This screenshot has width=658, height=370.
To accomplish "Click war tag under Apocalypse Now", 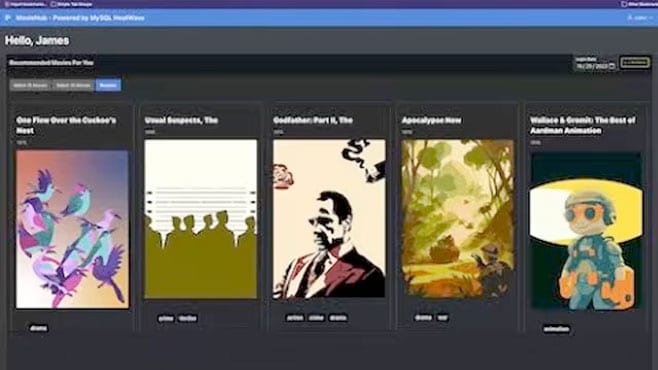I will click(x=442, y=318).
